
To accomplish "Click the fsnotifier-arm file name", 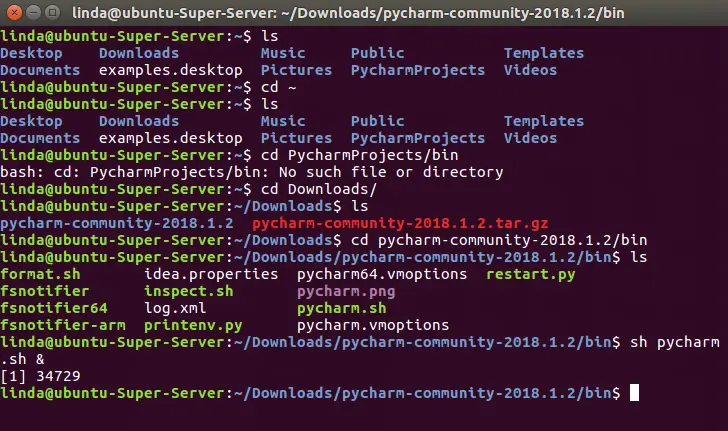I will [x=63, y=325].
